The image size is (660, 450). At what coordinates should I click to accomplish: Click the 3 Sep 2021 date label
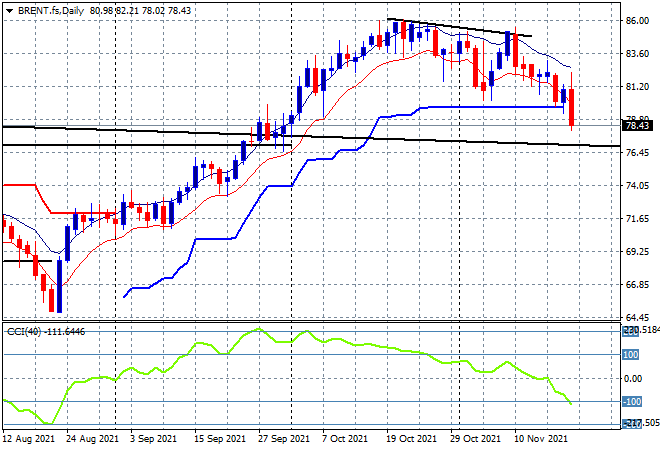[153, 439]
